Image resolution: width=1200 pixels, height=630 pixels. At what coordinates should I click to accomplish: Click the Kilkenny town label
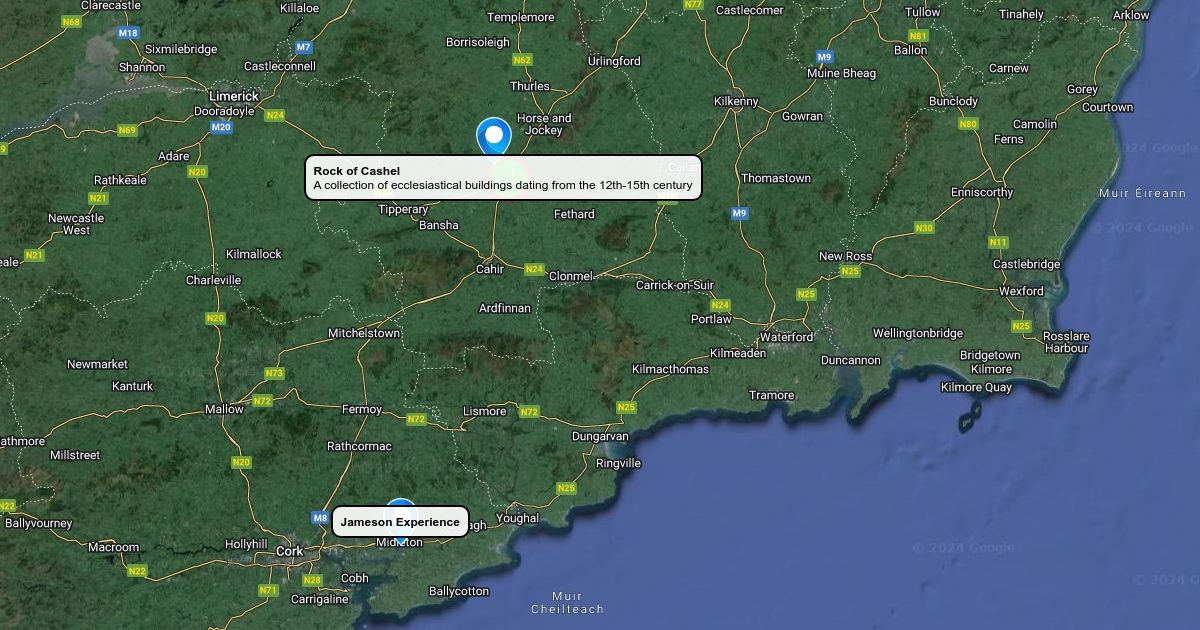(x=736, y=101)
